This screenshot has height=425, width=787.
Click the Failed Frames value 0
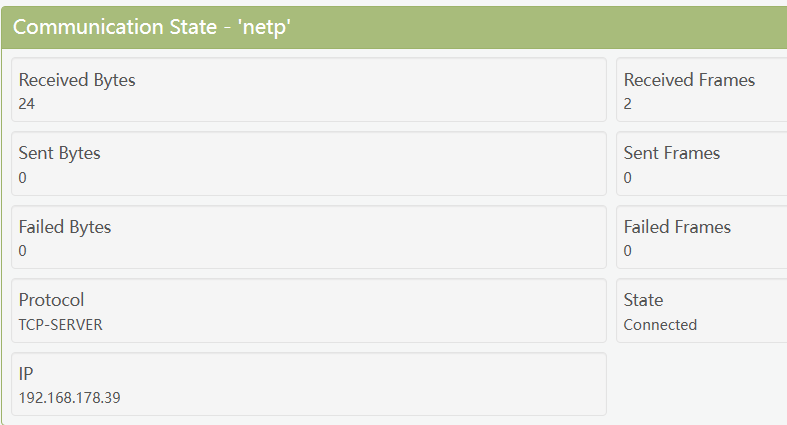628,250
